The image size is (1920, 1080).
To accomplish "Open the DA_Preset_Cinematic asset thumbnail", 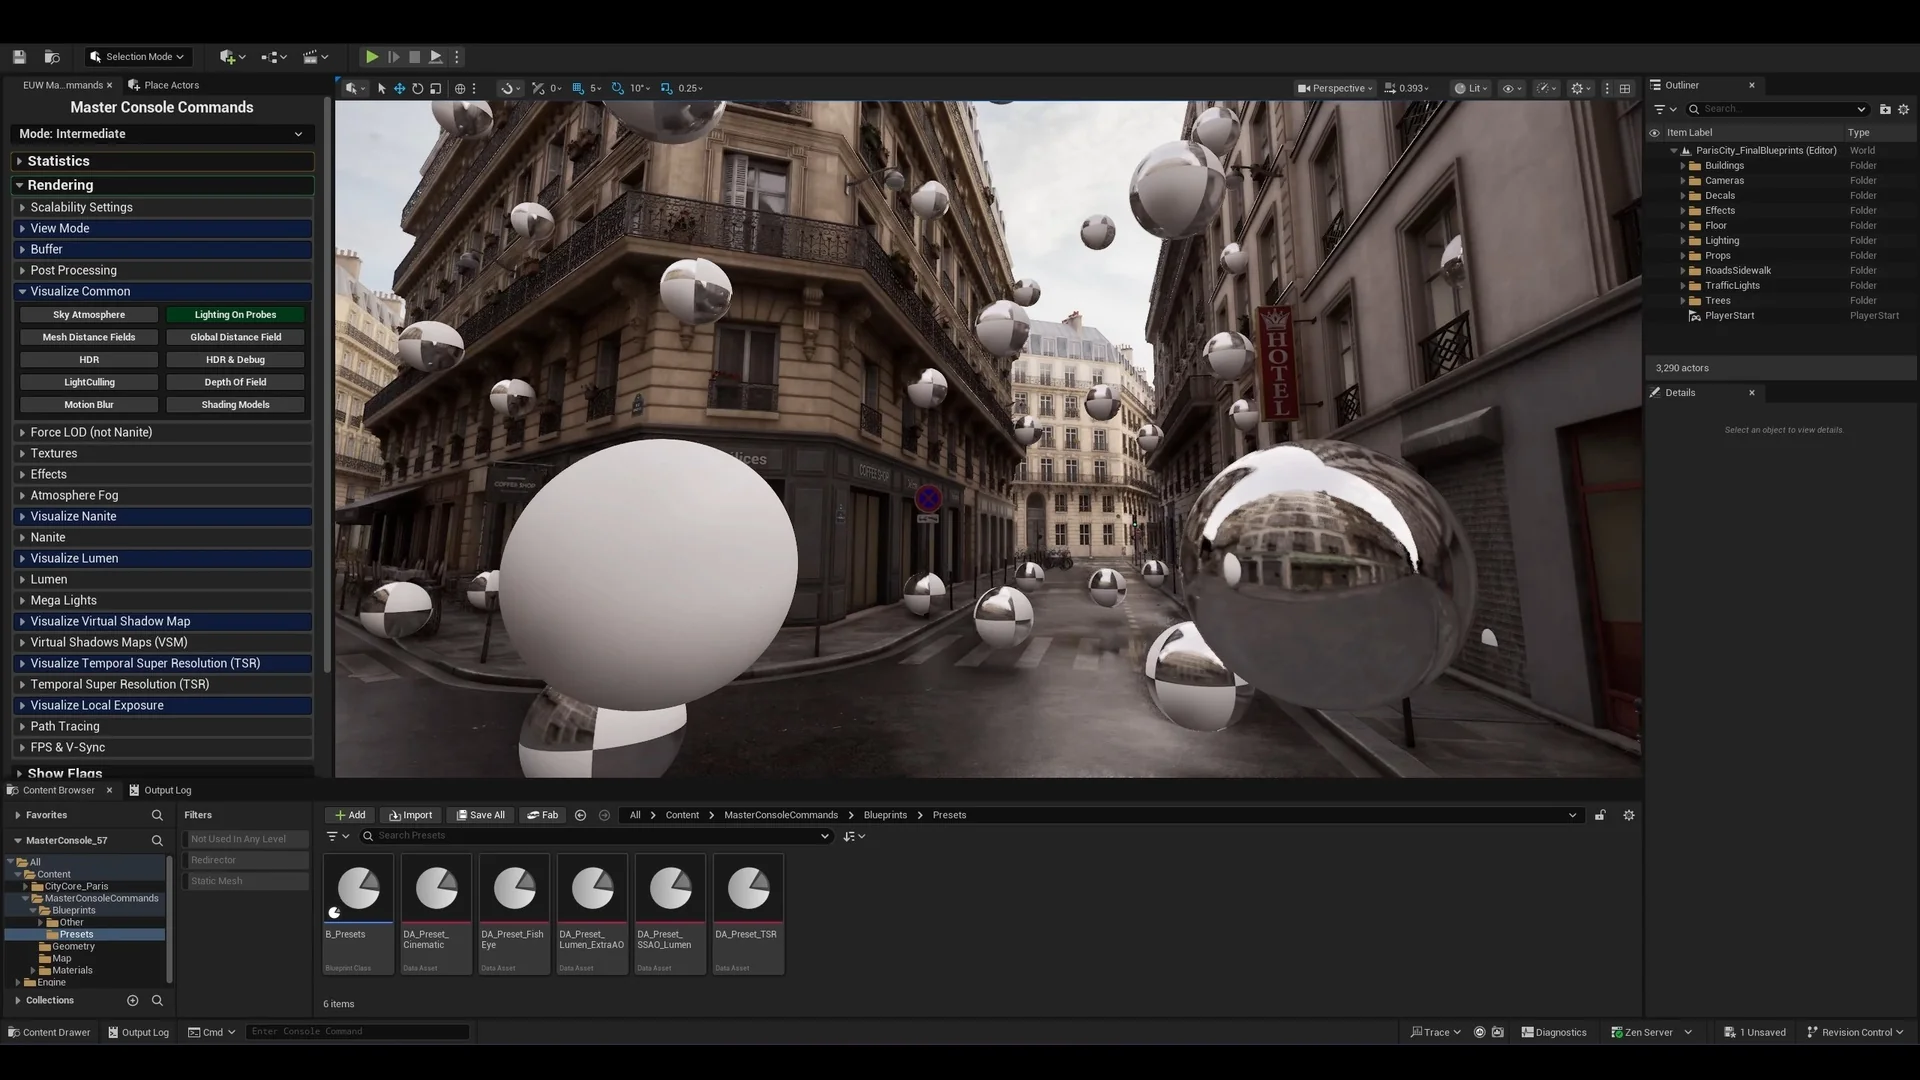I will pos(436,888).
